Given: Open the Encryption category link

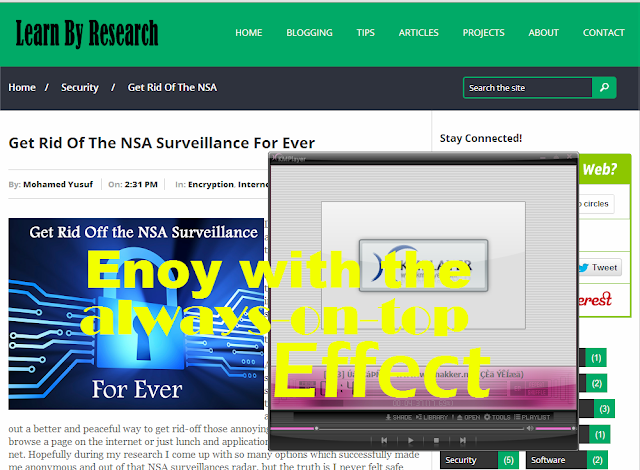Looking at the screenshot, I should 211,184.
